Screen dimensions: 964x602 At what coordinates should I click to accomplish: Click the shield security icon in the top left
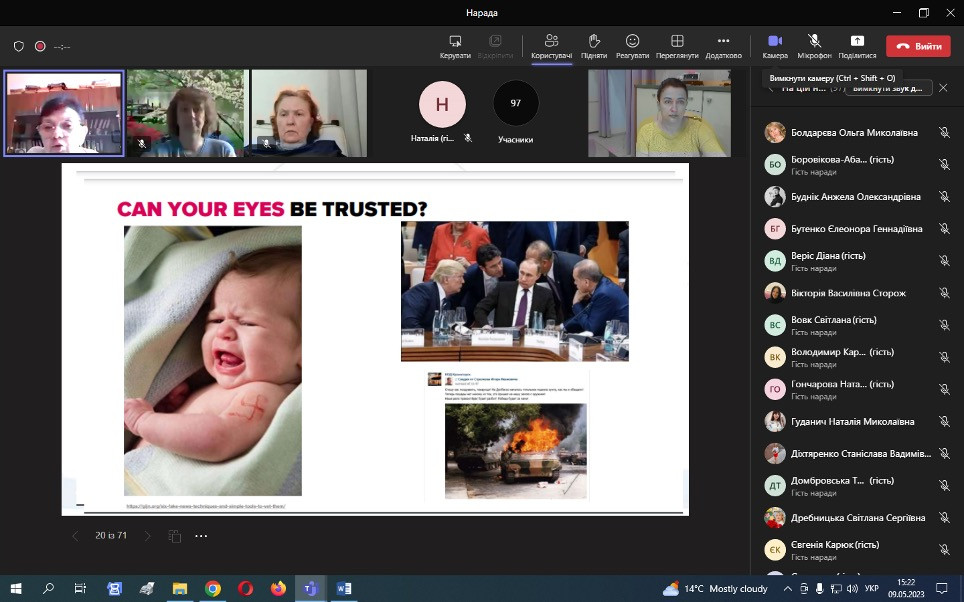click(x=19, y=46)
